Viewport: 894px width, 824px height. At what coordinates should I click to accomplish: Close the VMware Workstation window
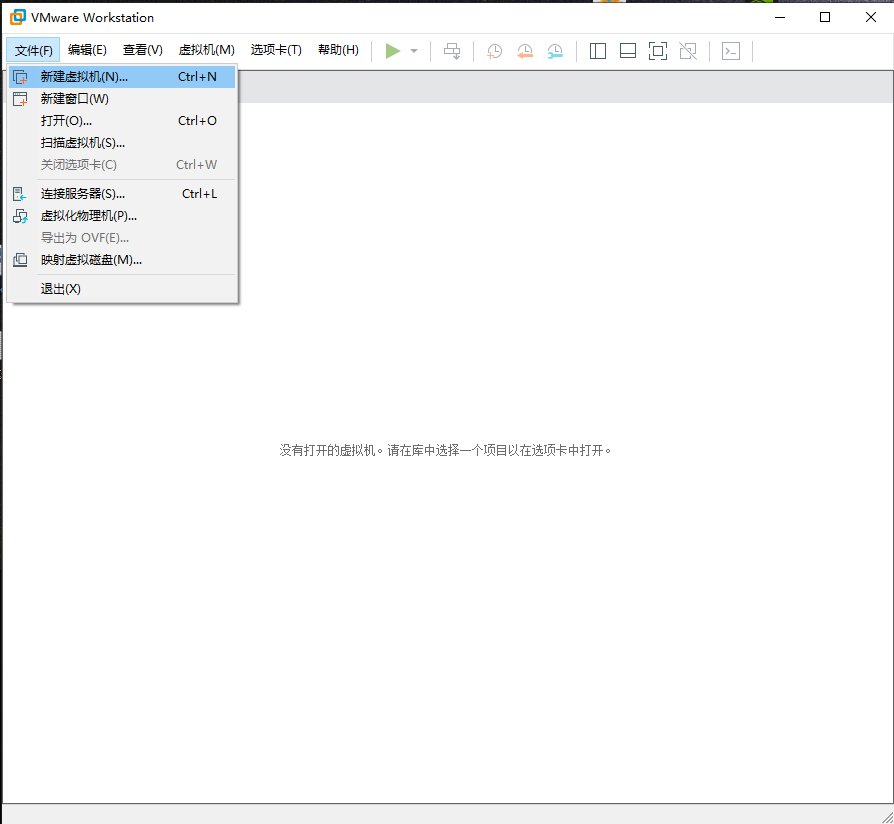(x=871, y=17)
